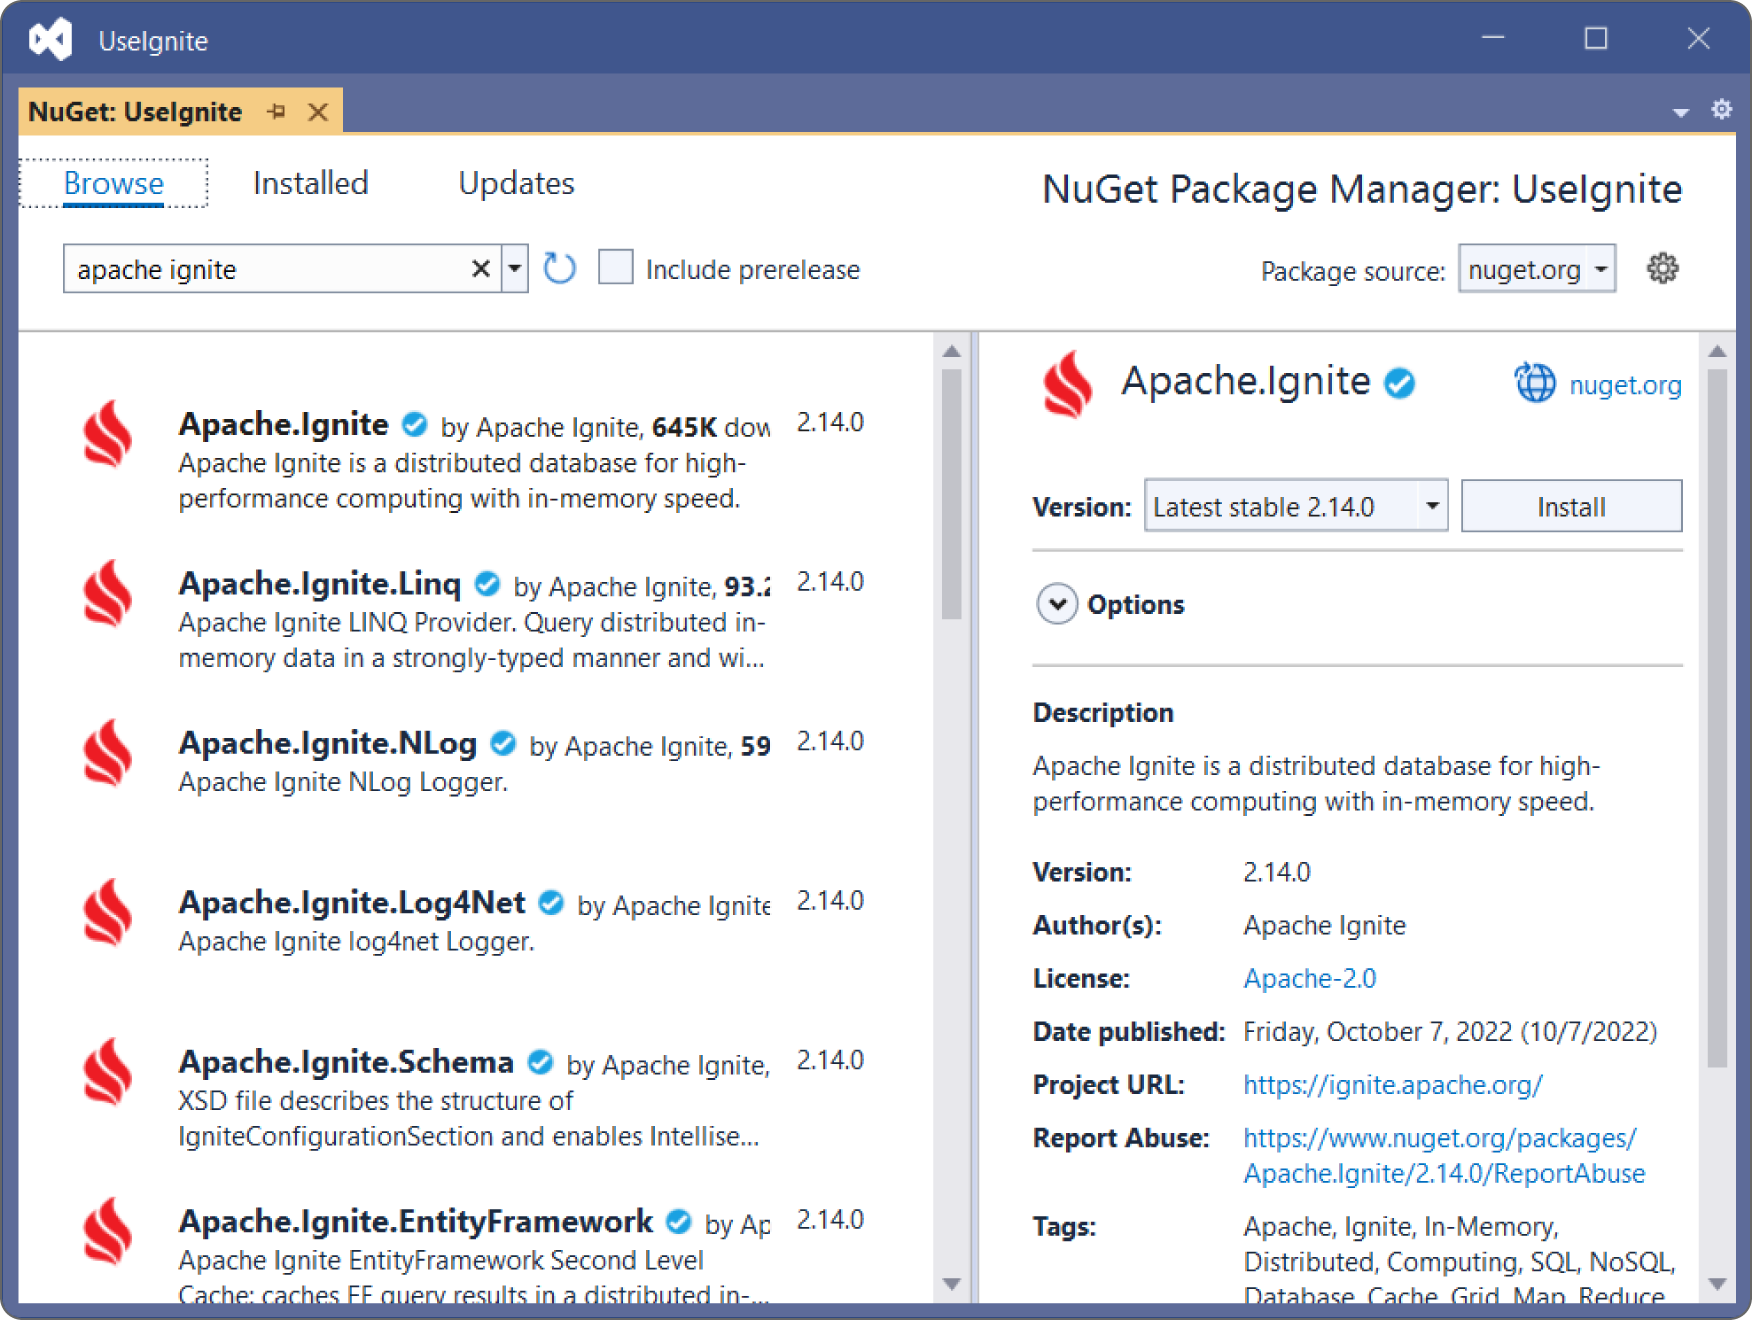Select Apache.Ignite.Linq package flame icon

click(x=108, y=593)
